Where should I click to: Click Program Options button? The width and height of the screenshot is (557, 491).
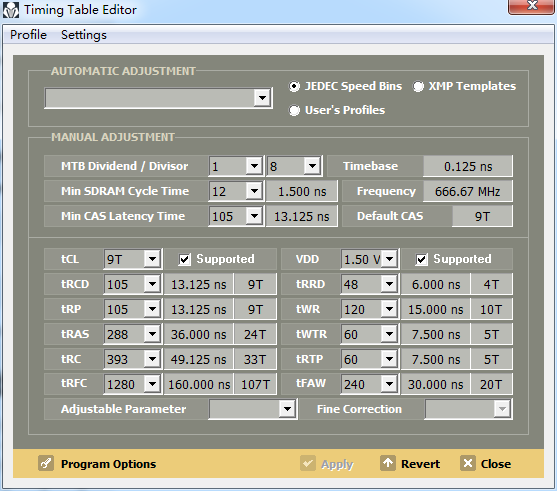97,464
